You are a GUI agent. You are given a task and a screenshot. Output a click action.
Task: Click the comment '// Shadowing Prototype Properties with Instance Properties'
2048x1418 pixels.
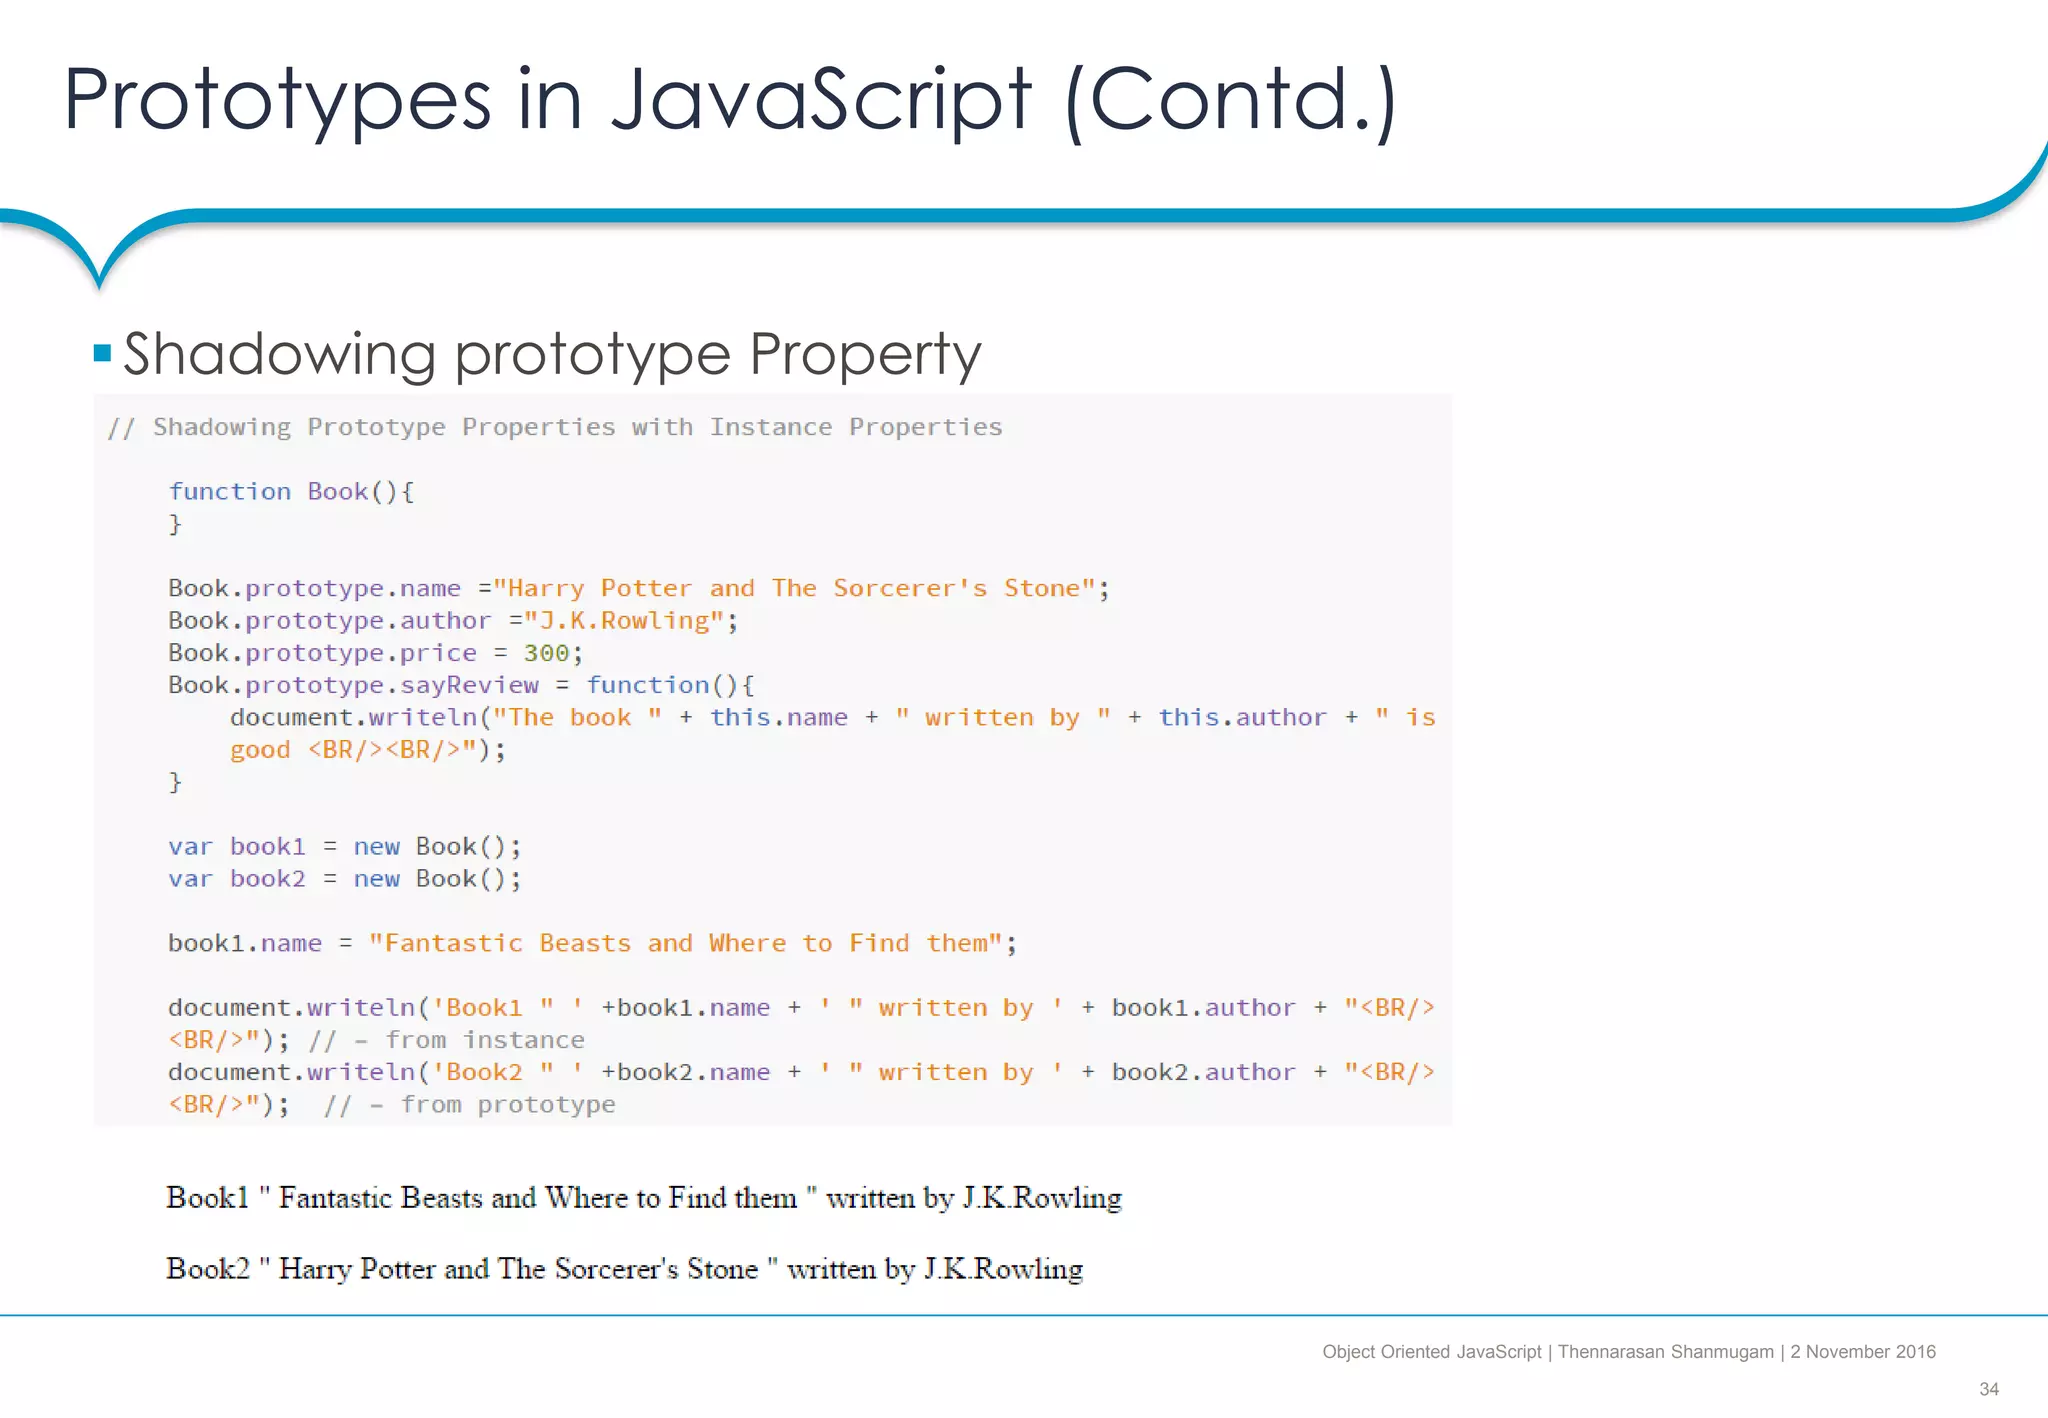coord(555,427)
